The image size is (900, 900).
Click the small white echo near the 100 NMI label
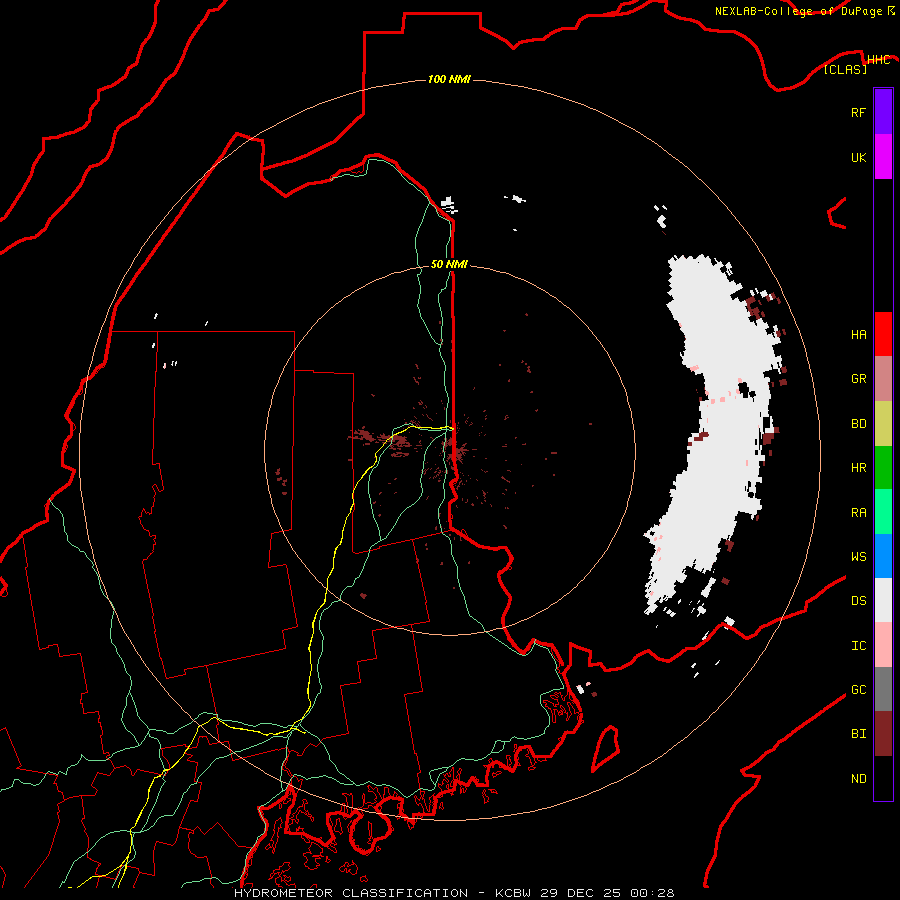(x=448, y=205)
